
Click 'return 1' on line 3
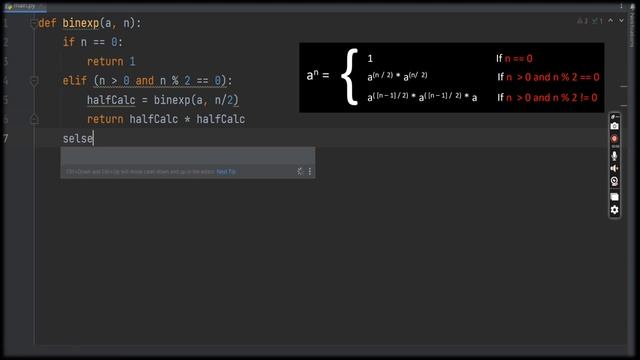click(x=111, y=62)
